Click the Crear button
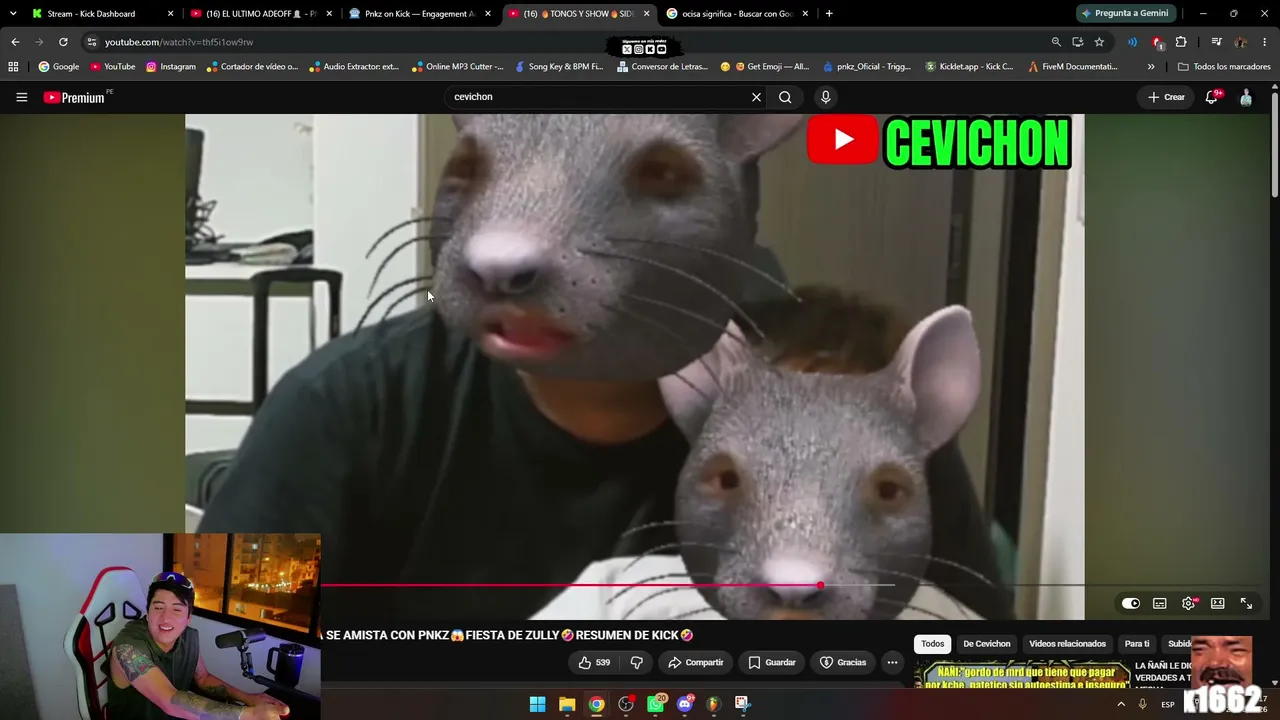The image size is (1280, 720). coord(1166,97)
